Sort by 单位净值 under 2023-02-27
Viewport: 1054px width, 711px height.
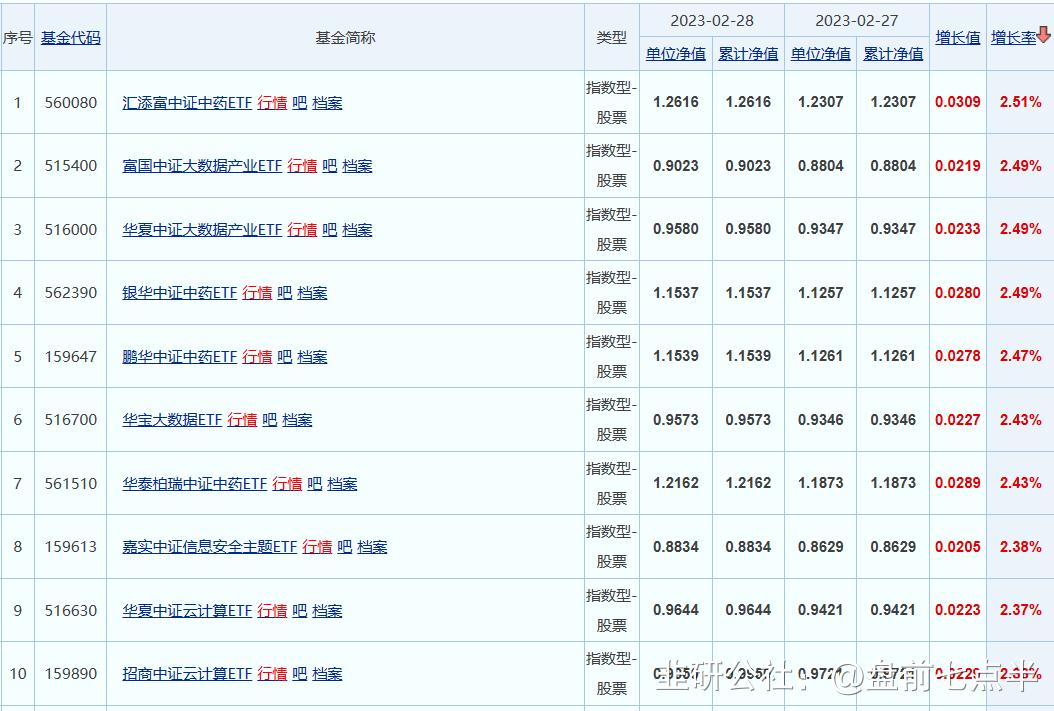pyautogui.click(x=820, y=54)
